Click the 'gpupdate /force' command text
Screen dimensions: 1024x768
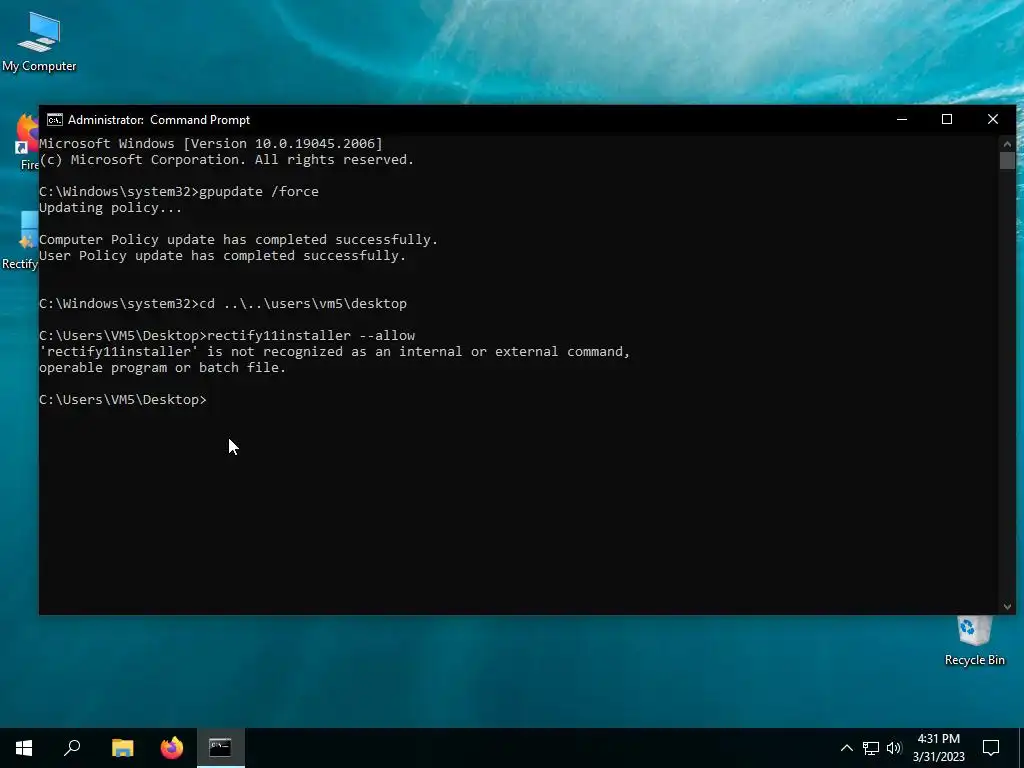pos(259,191)
